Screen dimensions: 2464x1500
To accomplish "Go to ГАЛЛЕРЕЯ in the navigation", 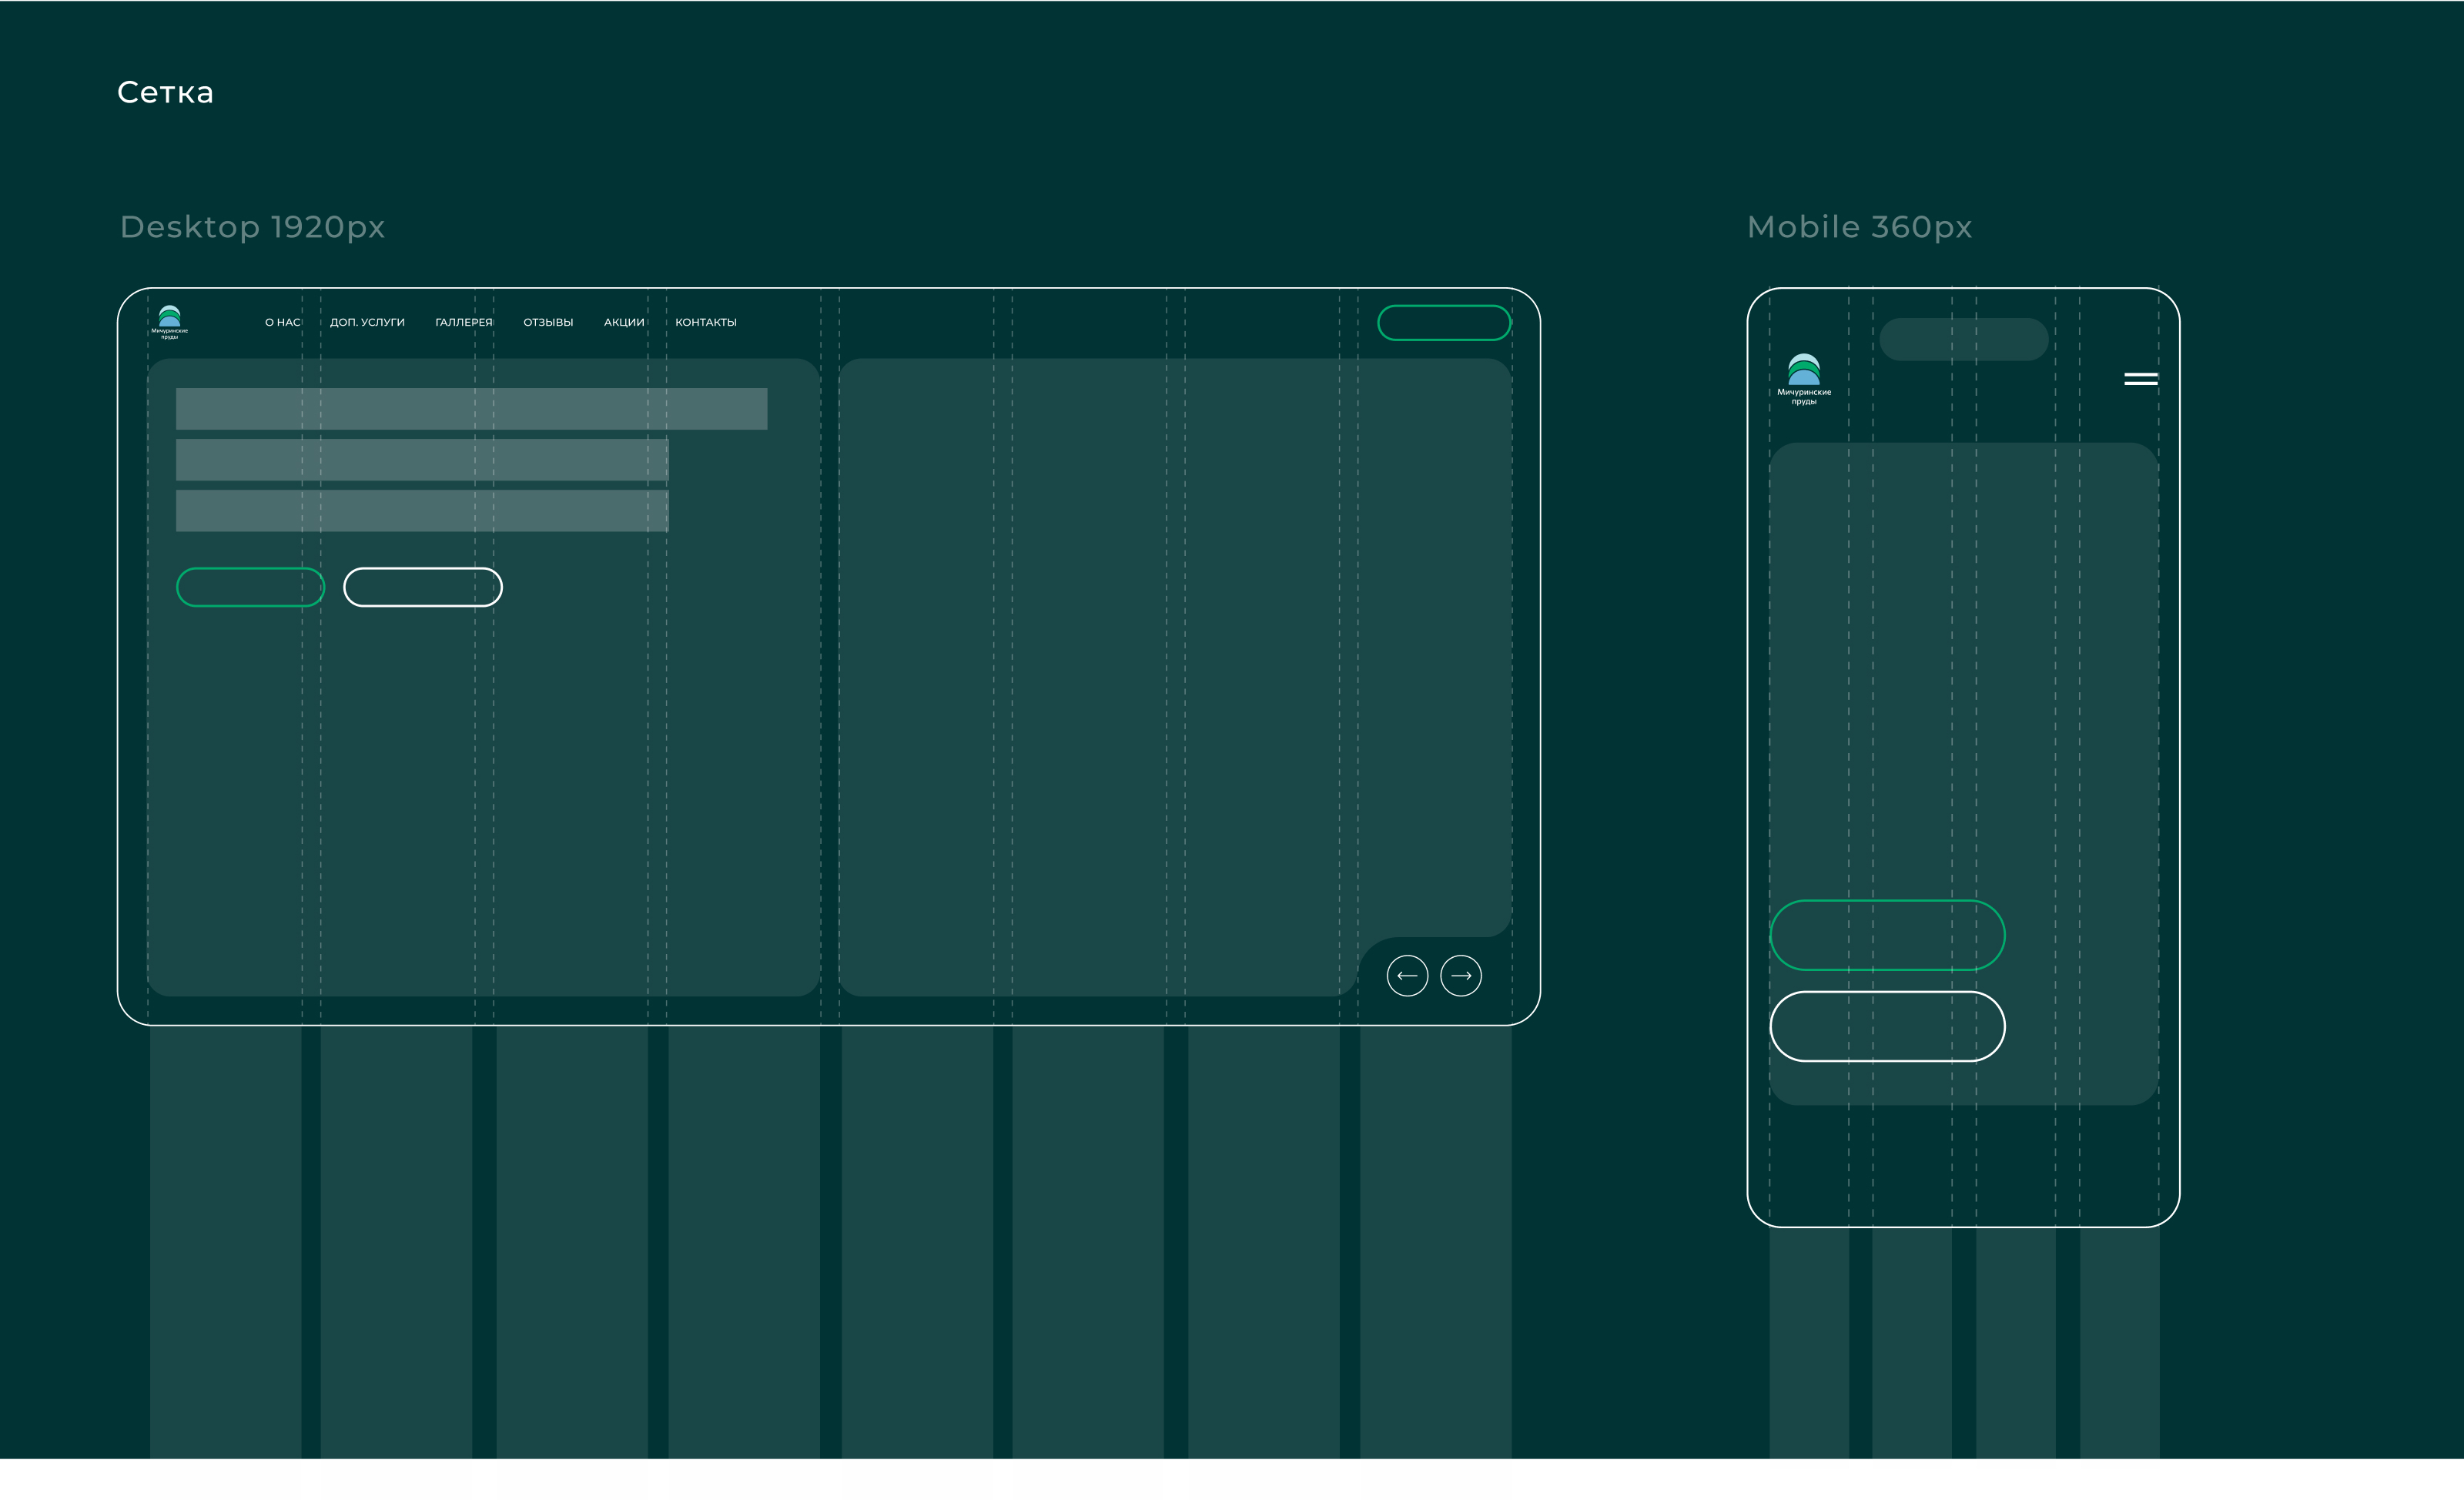I will point(464,322).
